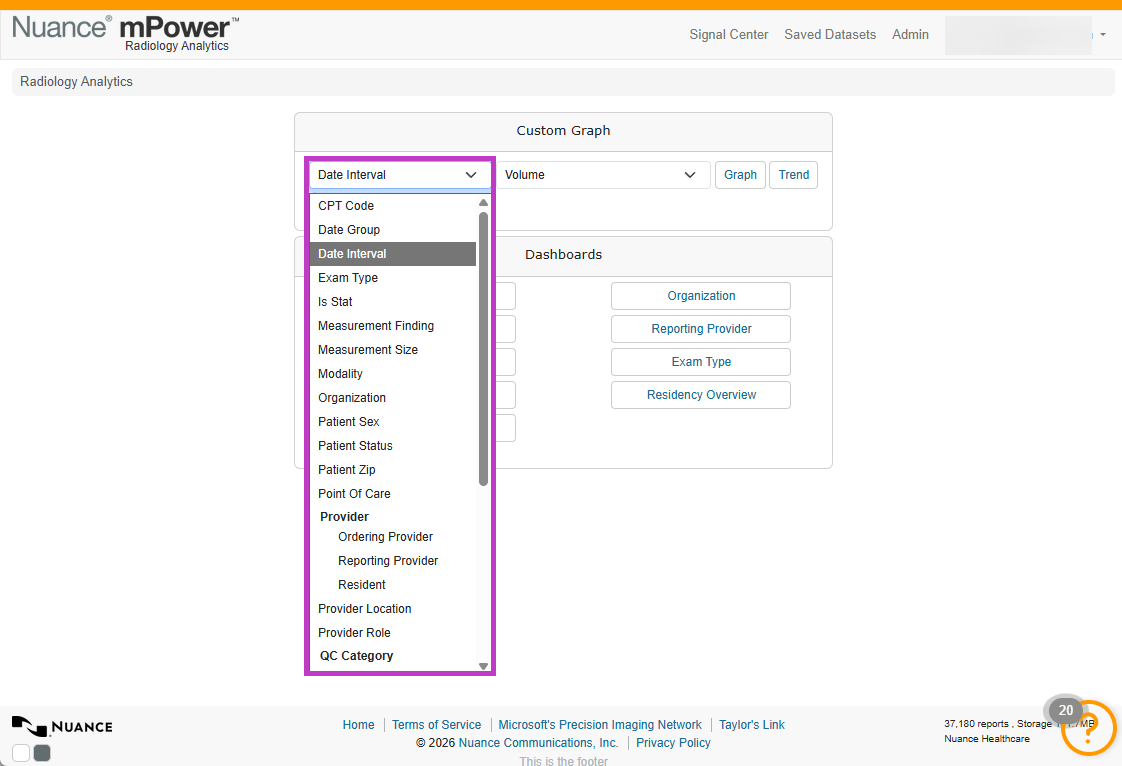Click the Graph button
Viewport: 1122px width, 766px height.
(x=740, y=175)
